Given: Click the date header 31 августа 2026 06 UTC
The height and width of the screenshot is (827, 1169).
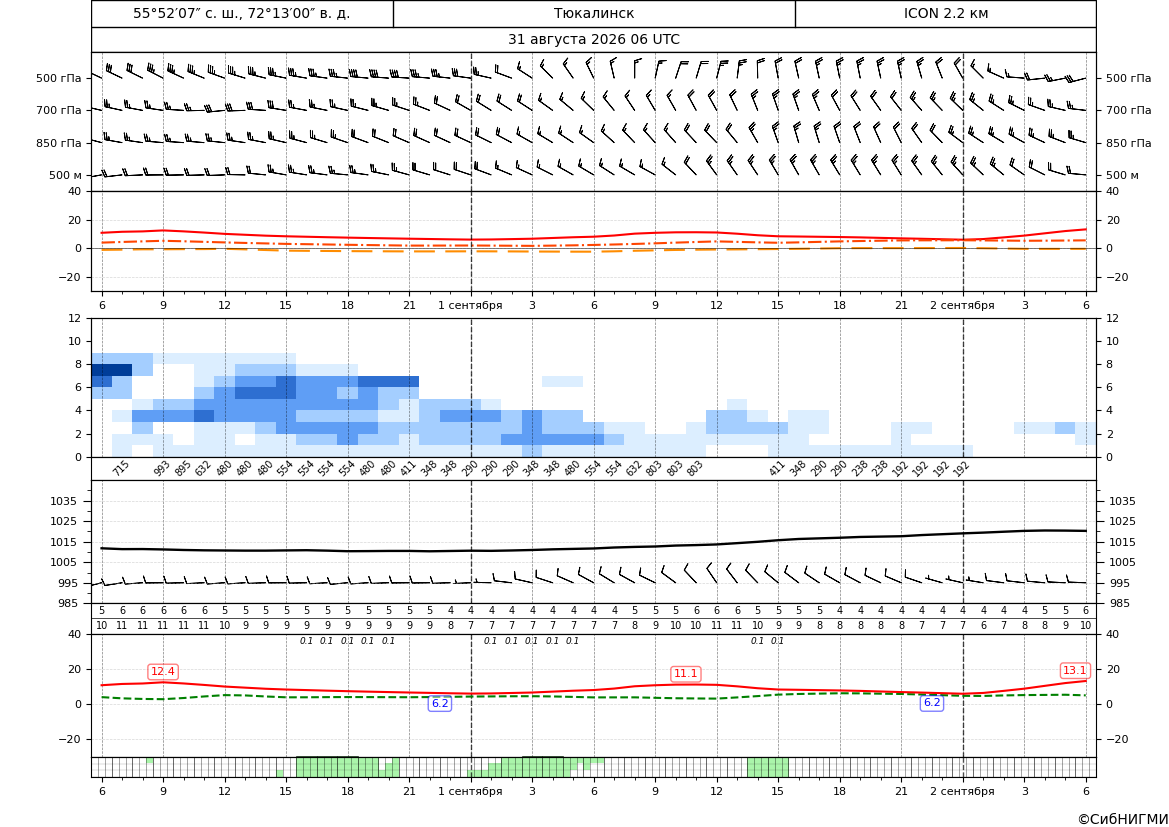Looking at the screenshot, I should click(x=593, y=40).
